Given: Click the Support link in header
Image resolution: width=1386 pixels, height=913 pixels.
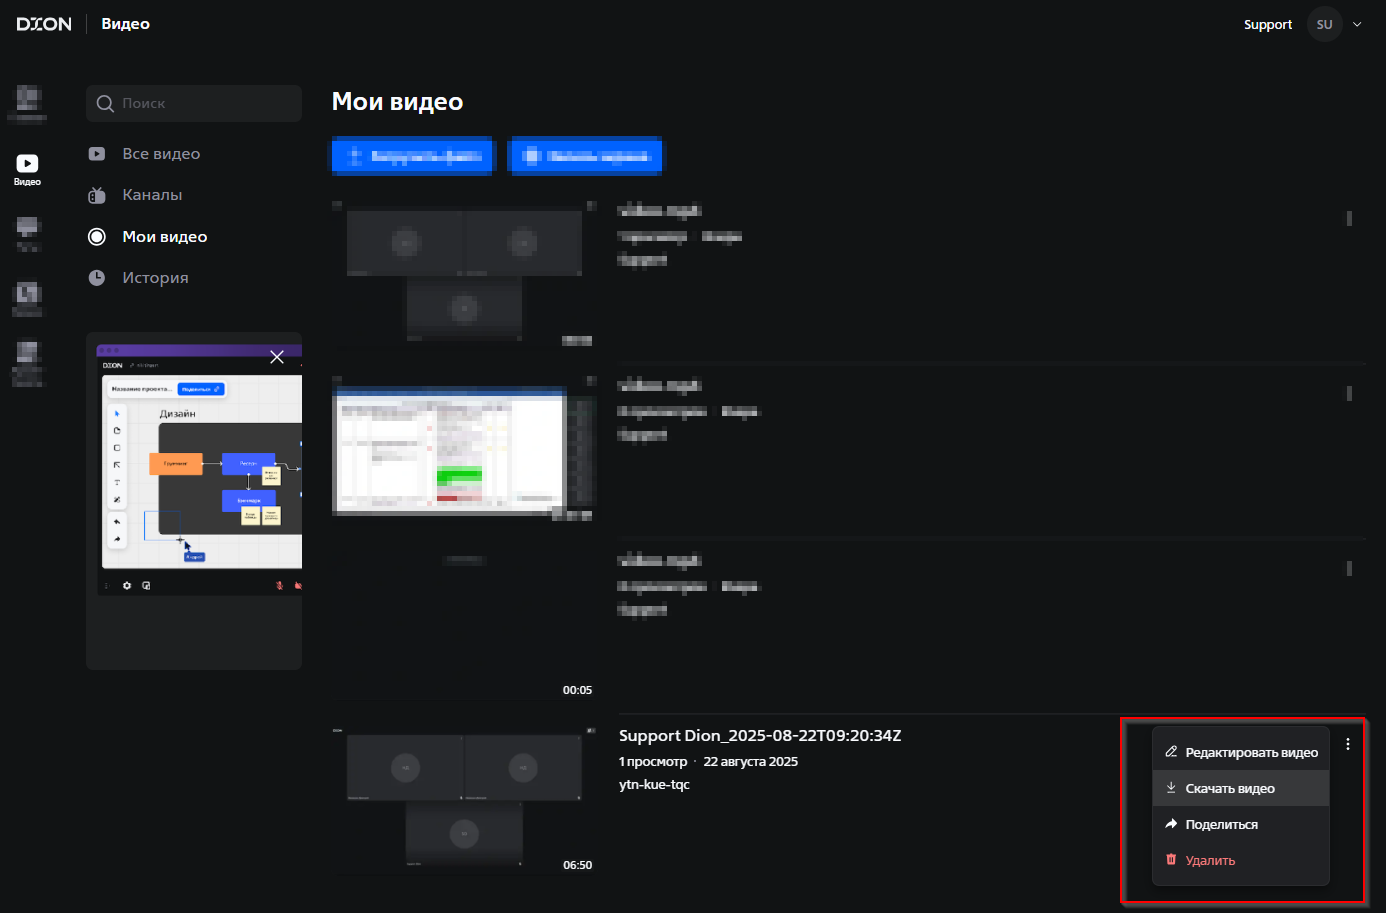Looking at the screenshot, I should click(x=1267, y=25).
